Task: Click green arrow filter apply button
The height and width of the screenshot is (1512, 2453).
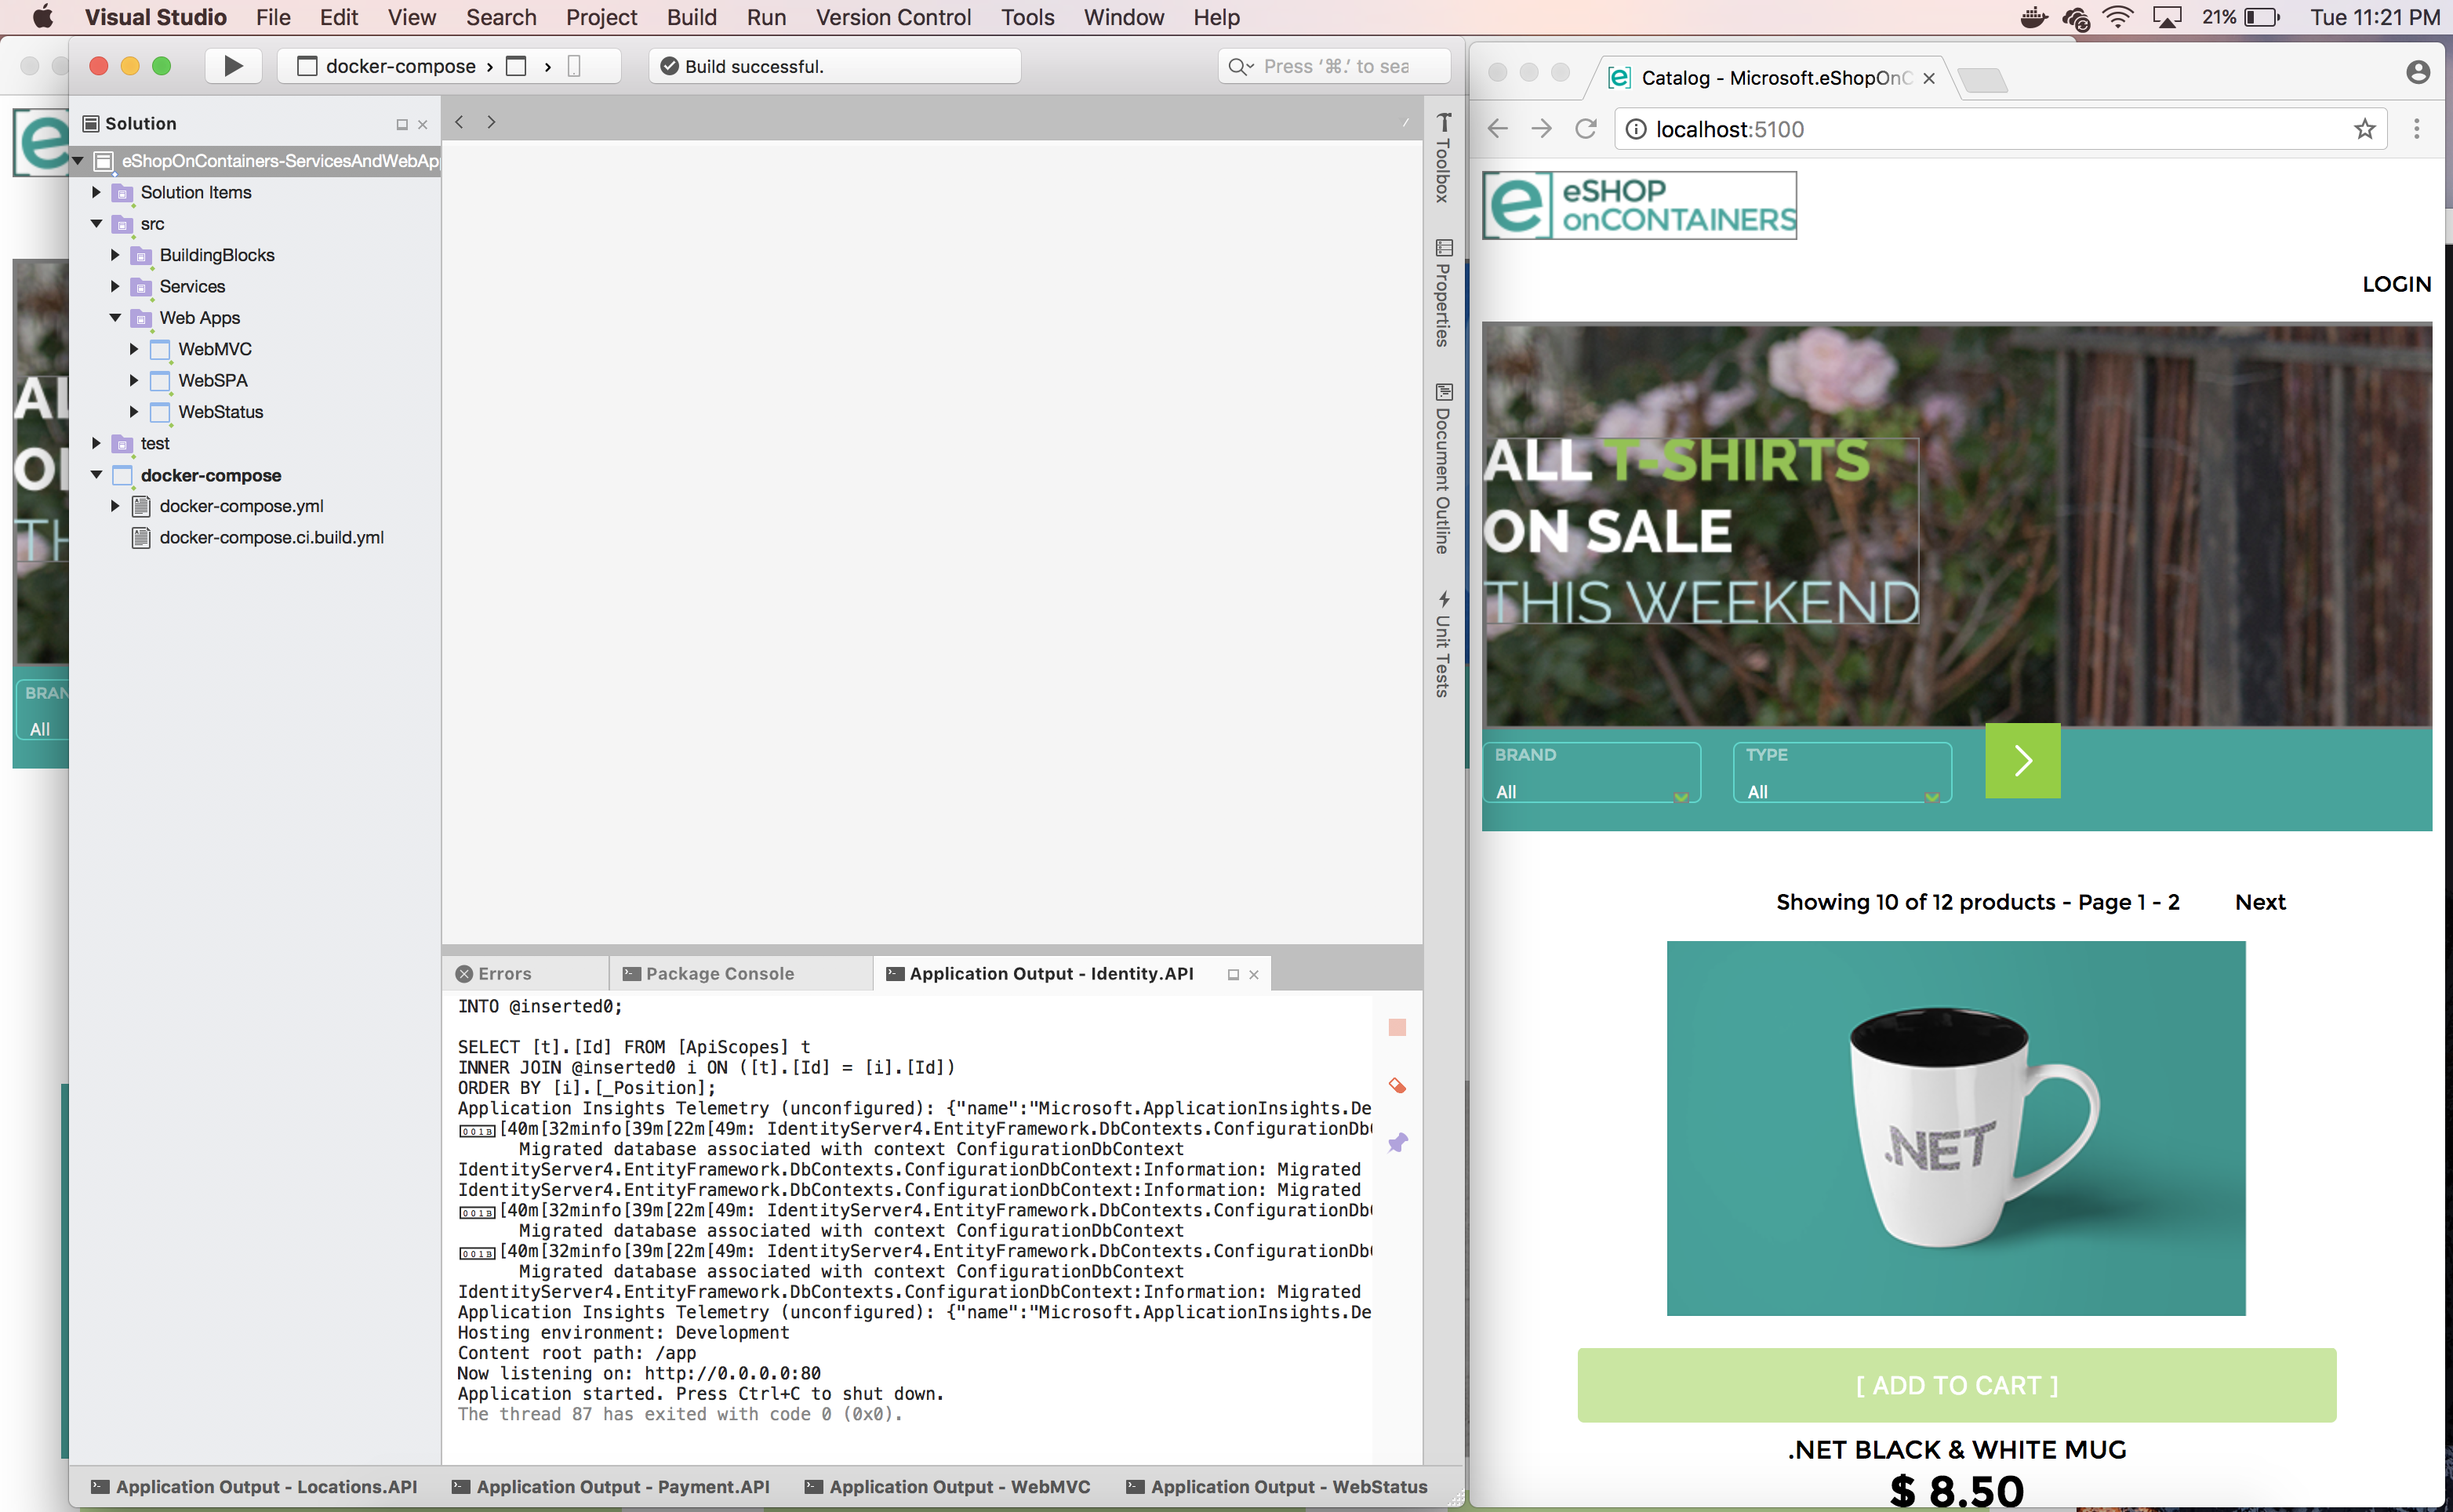Action: pyautogui.click(x=2022, y=760)
